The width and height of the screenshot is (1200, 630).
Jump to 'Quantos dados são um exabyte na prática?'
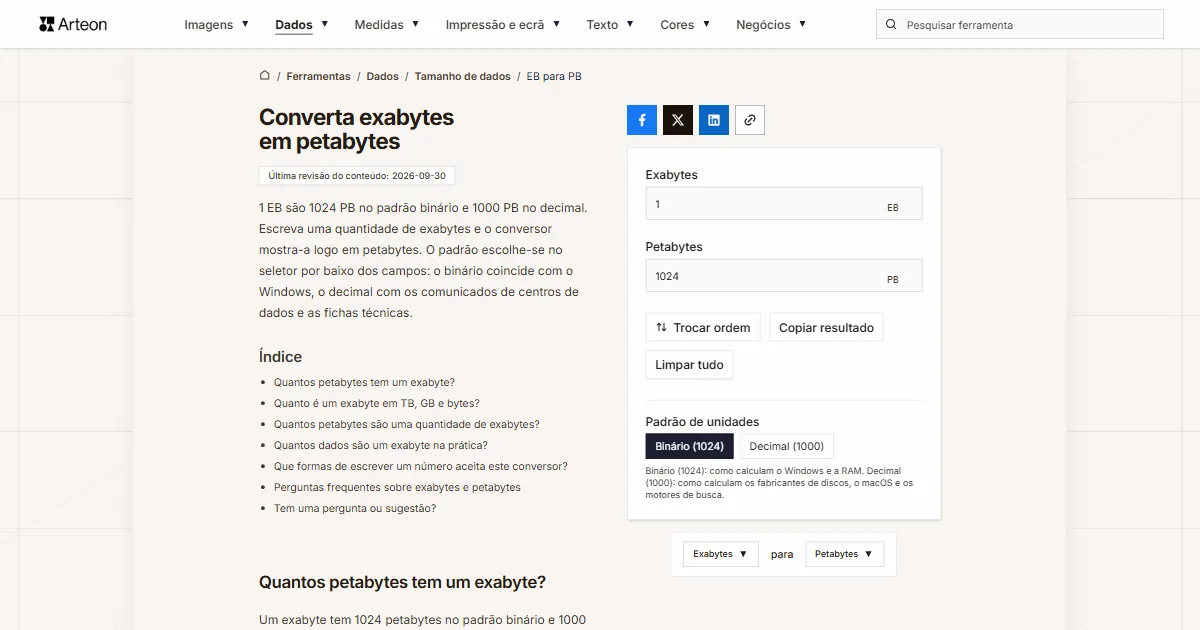tap(381, 445)
